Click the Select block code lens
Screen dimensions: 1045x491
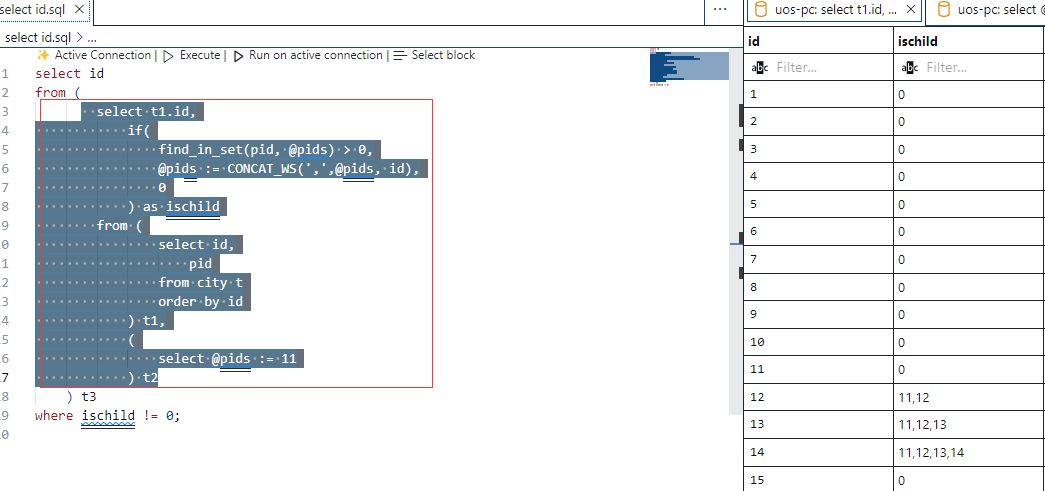(x=443, y=55)
